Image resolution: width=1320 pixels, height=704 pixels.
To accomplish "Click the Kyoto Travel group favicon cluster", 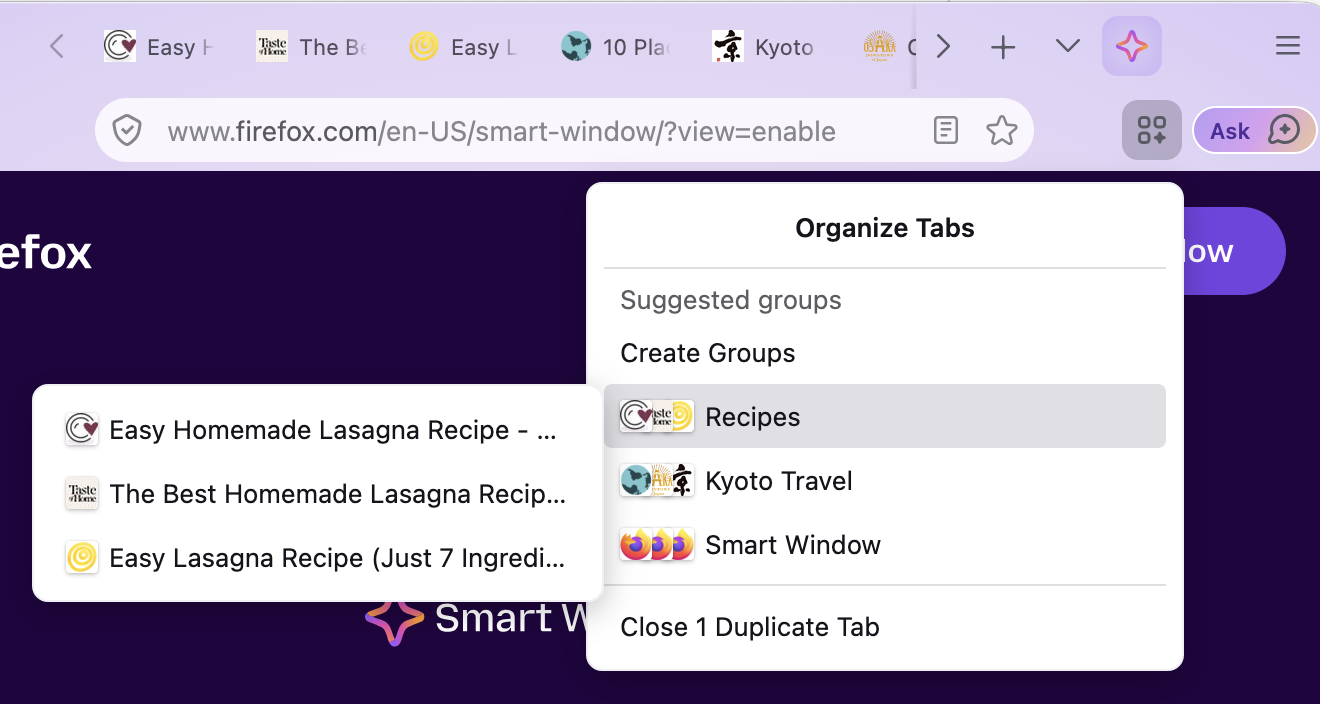I will (657, 480).
